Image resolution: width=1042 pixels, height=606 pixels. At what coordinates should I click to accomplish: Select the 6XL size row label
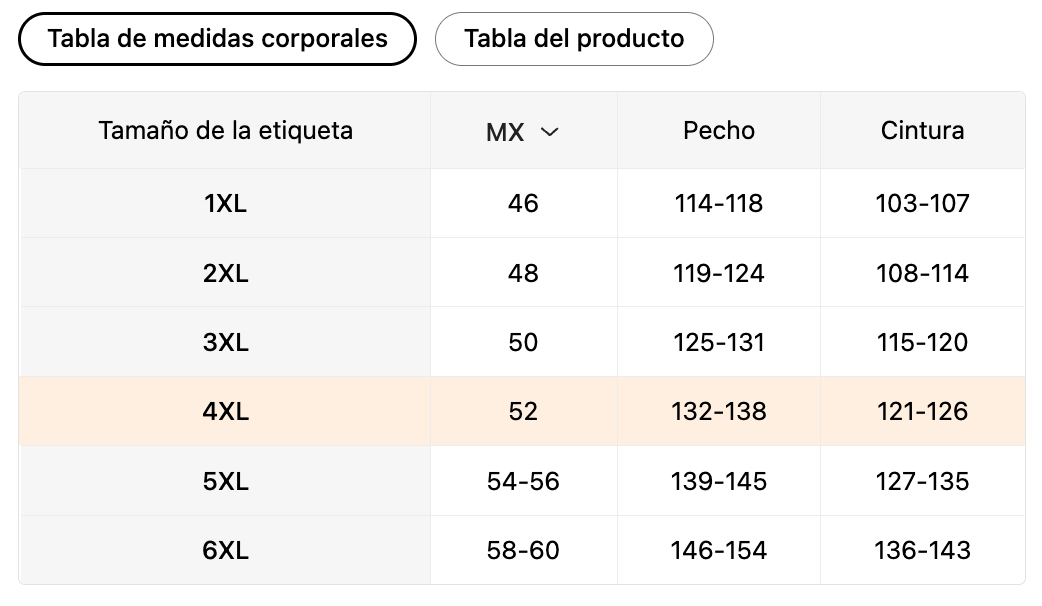[x=225, y=550]
